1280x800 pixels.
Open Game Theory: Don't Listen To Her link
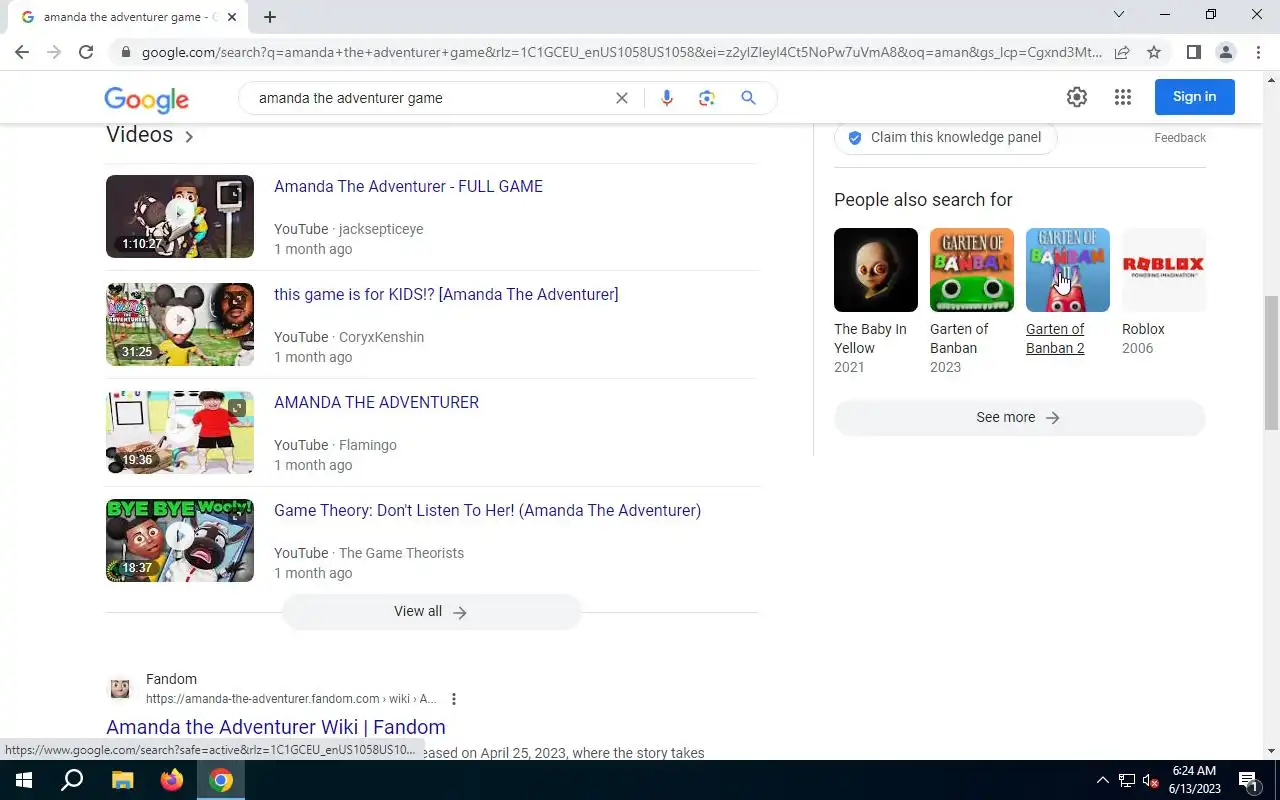point(487,510)
